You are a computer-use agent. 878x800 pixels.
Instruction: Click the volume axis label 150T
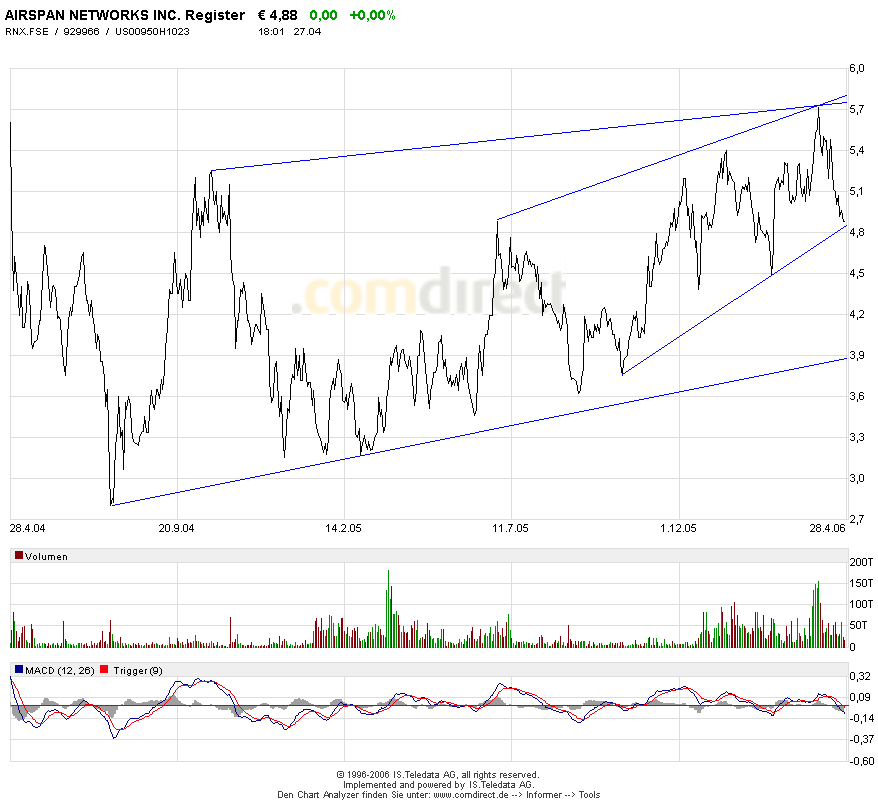861,583
